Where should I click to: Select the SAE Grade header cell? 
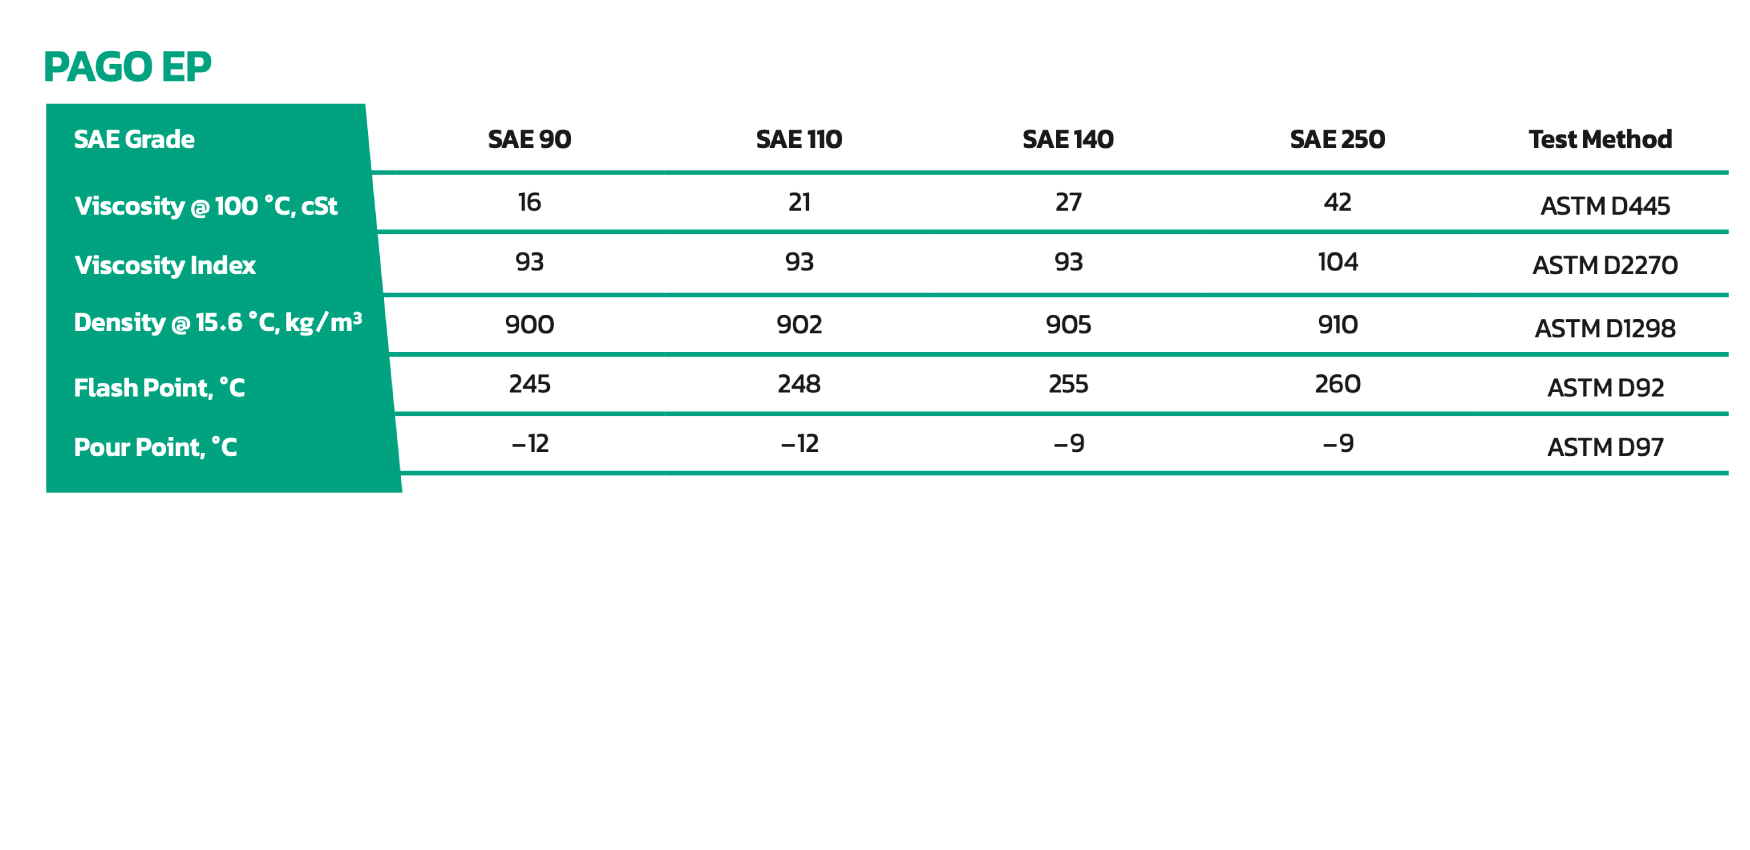pos(134,139)
